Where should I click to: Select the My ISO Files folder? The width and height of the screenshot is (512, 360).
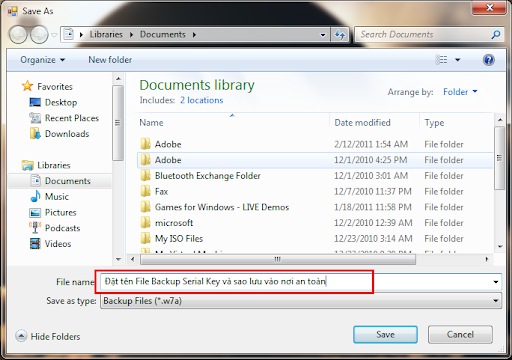[x=315, y=238]
